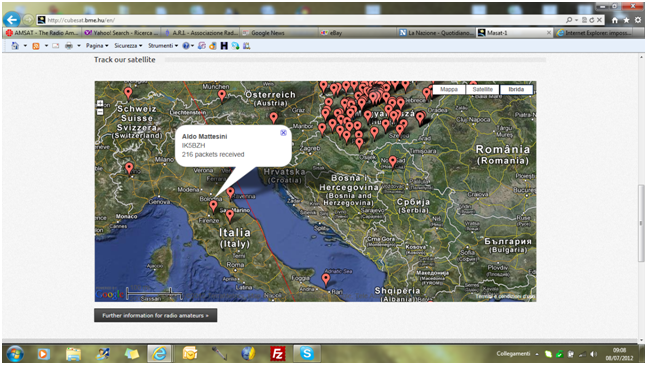Open Further information for radio amateurs

[x=156, y=316]
